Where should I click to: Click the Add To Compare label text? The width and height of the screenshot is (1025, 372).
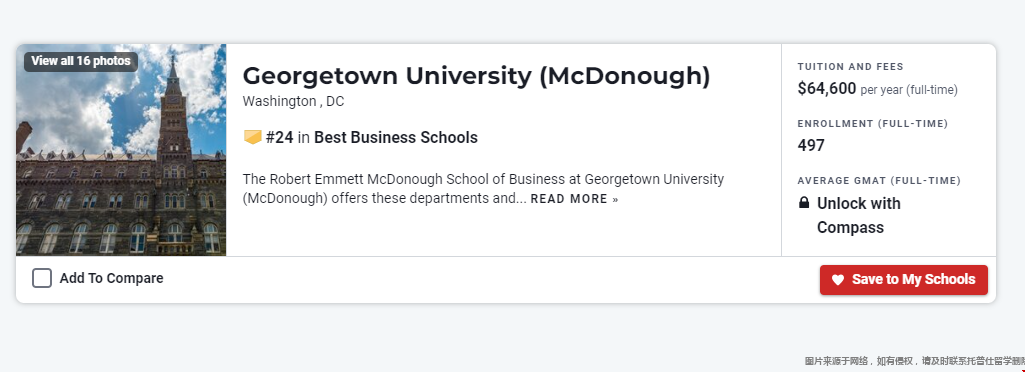tap(111, 278)
